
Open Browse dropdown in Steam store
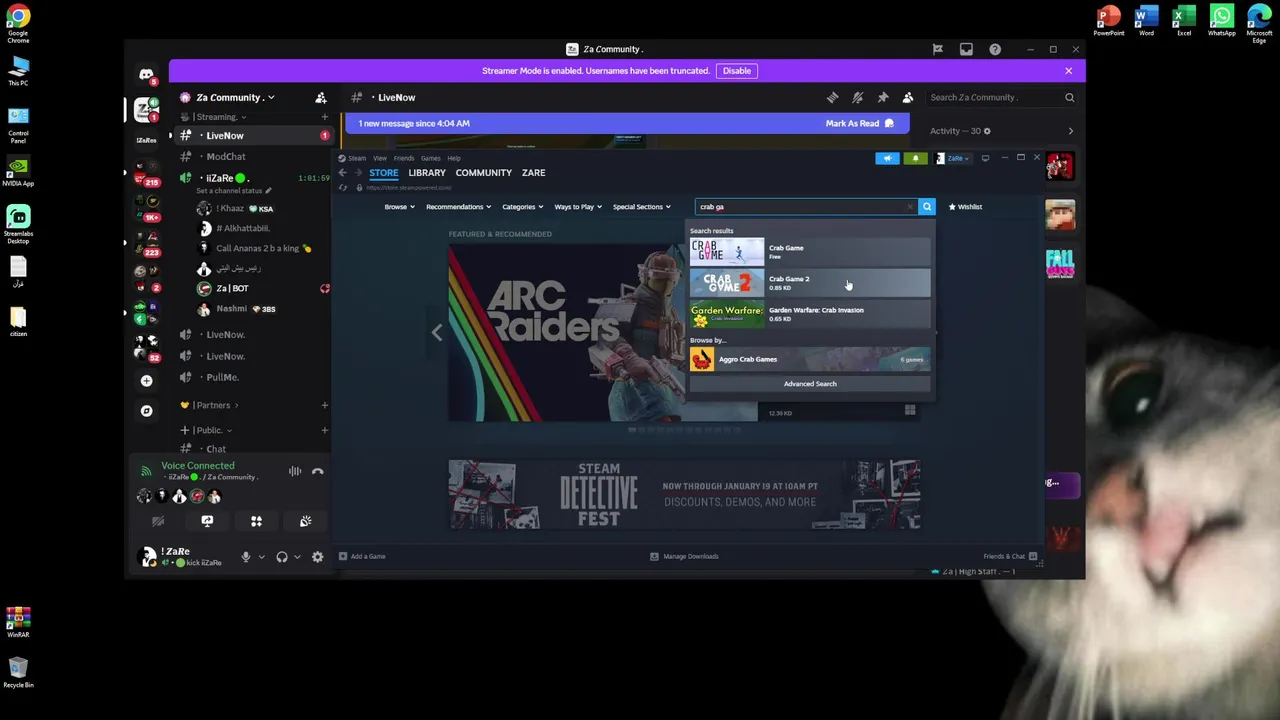(x=399, y=207)
